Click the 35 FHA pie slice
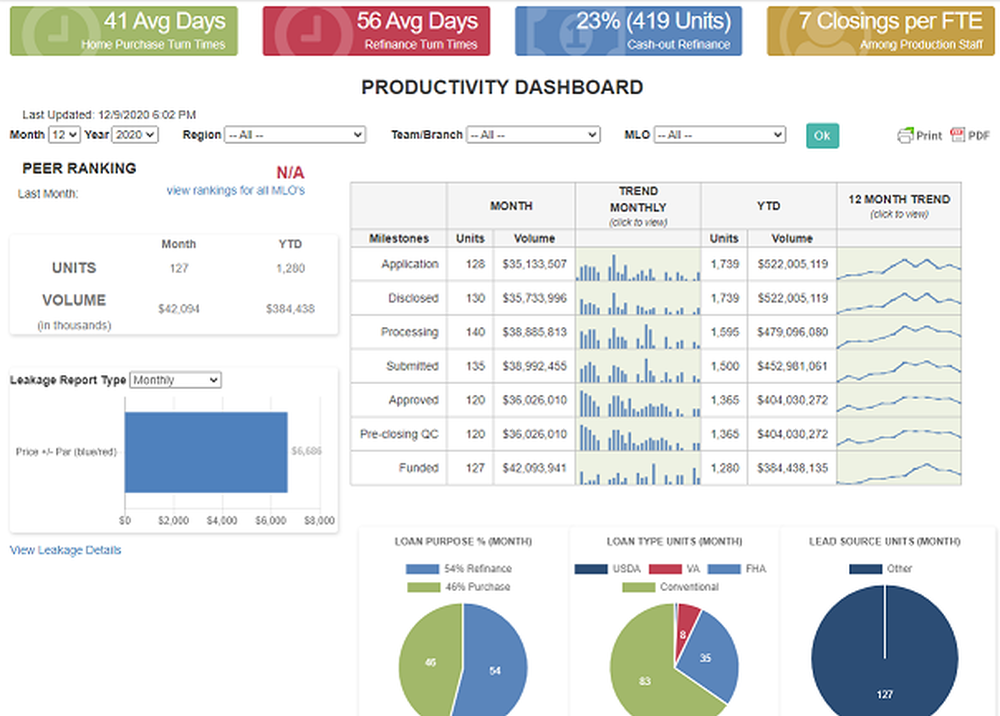Image resolution: width=1000 pixels, height=716 pixels. click(705, 657)
